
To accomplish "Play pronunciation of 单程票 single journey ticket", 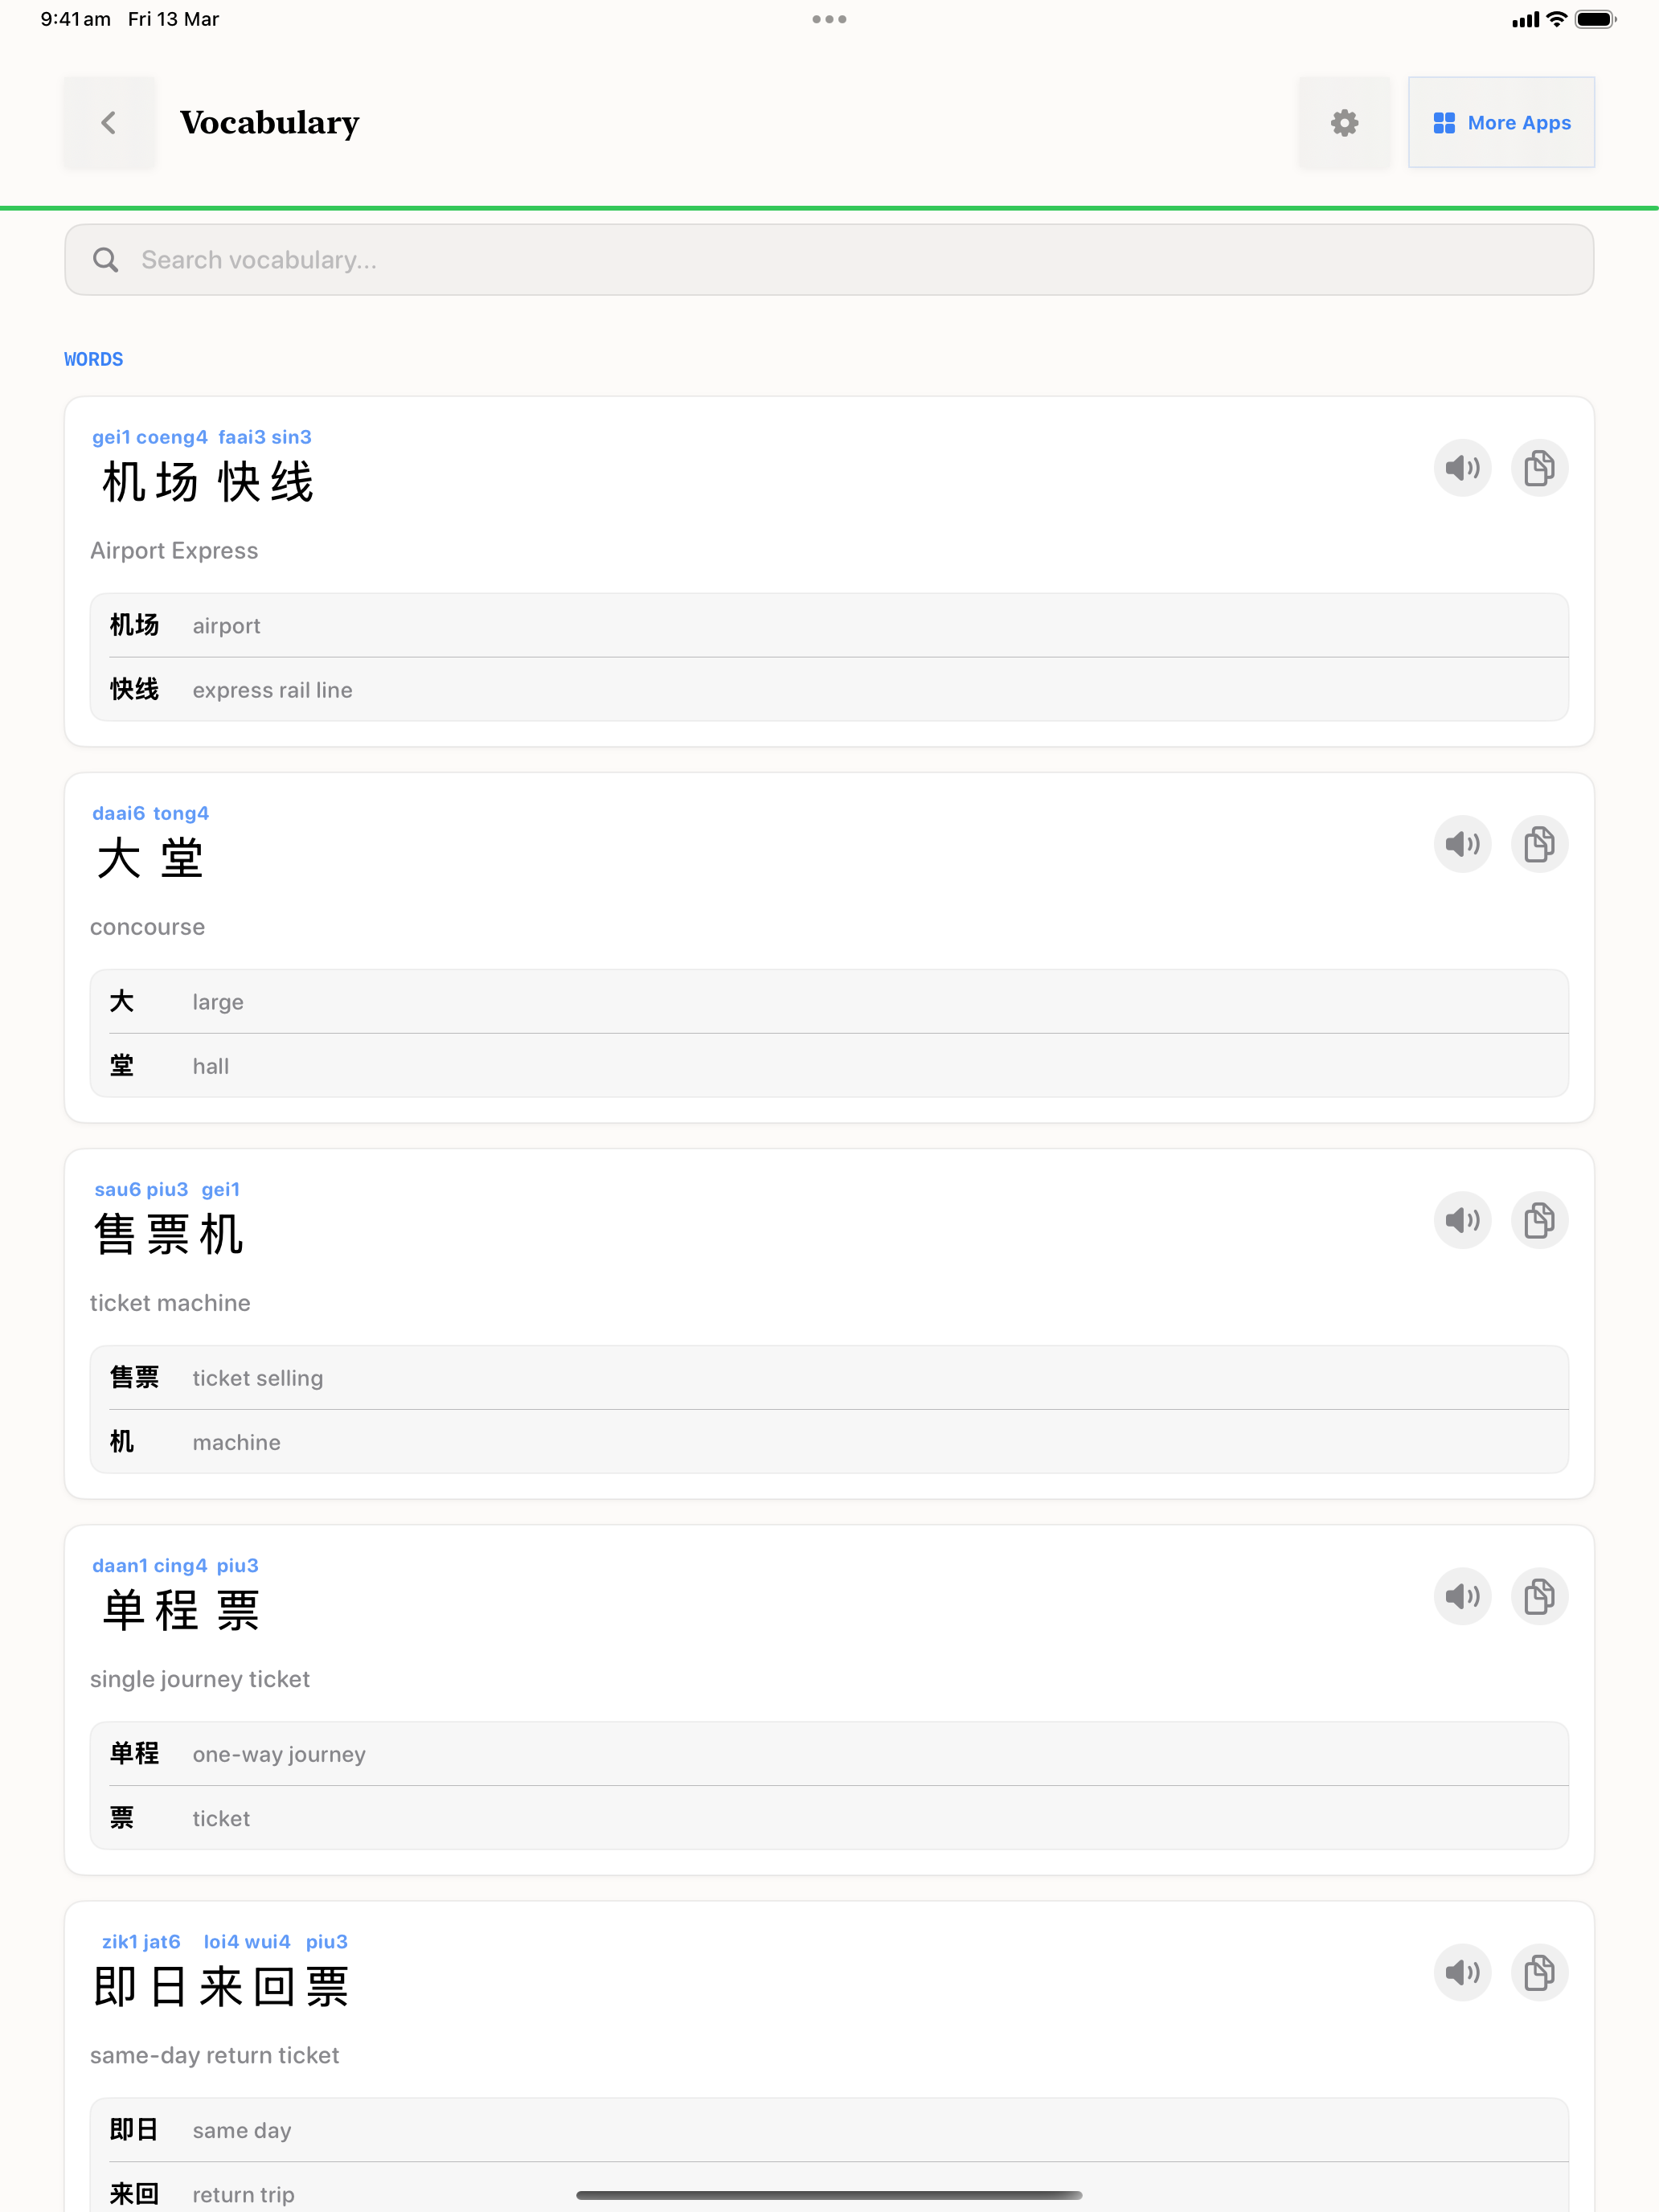I will [1462, 1596].
